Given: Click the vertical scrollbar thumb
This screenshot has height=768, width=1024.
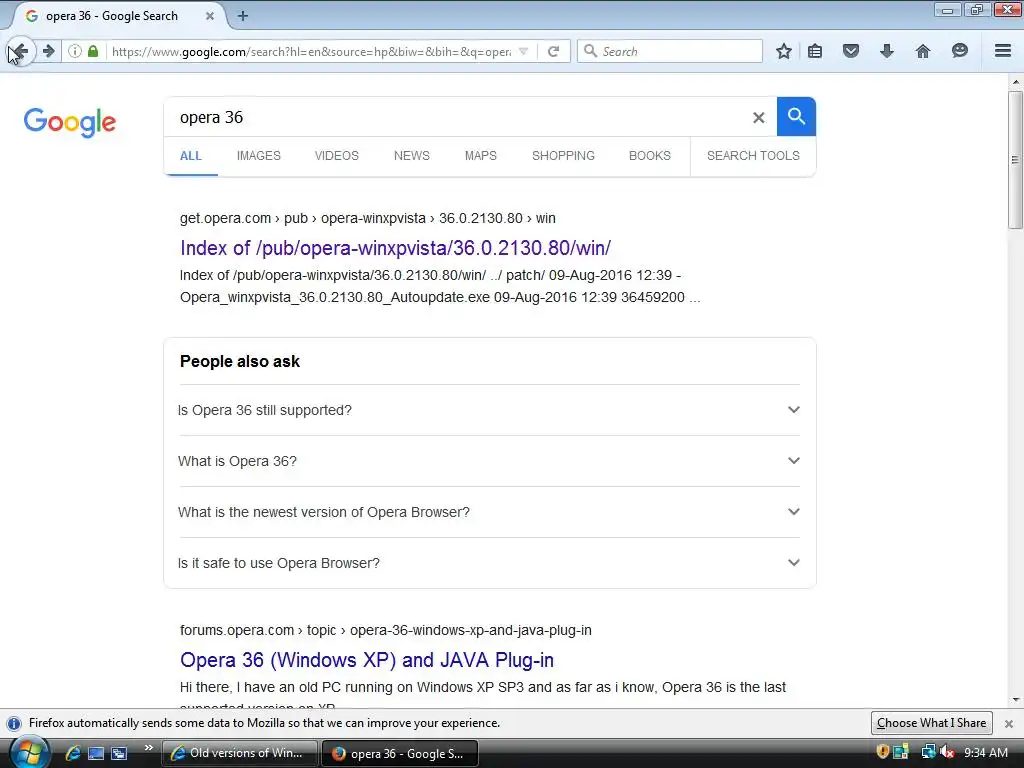Looking at the screenshot, I should pyautogui.click(x=1015, y=160).
